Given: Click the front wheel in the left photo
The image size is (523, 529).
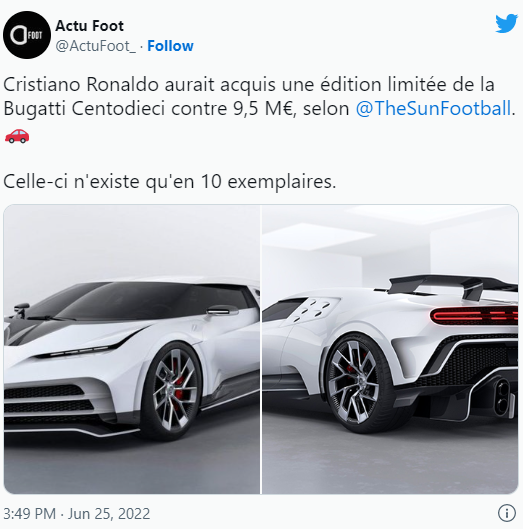Looking at the screenshot, I should (174, 390).
